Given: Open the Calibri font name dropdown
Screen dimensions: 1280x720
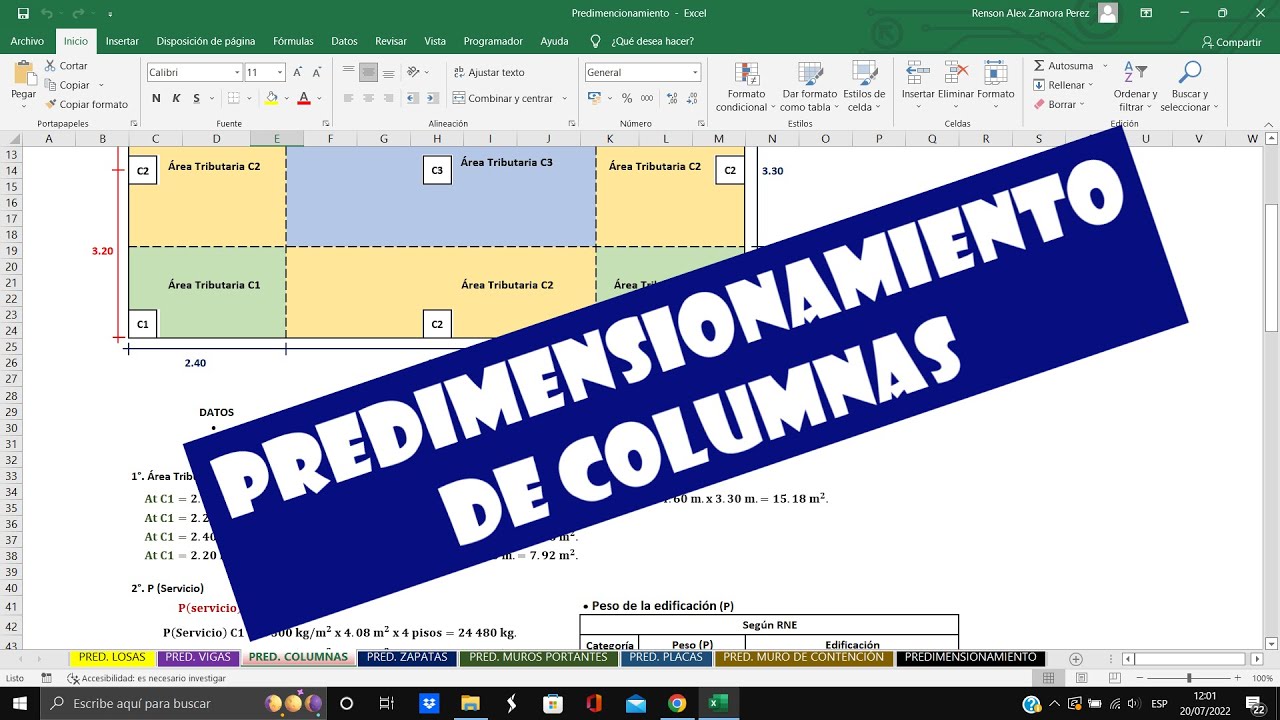Looking at the screenshot, I should 237,72.
